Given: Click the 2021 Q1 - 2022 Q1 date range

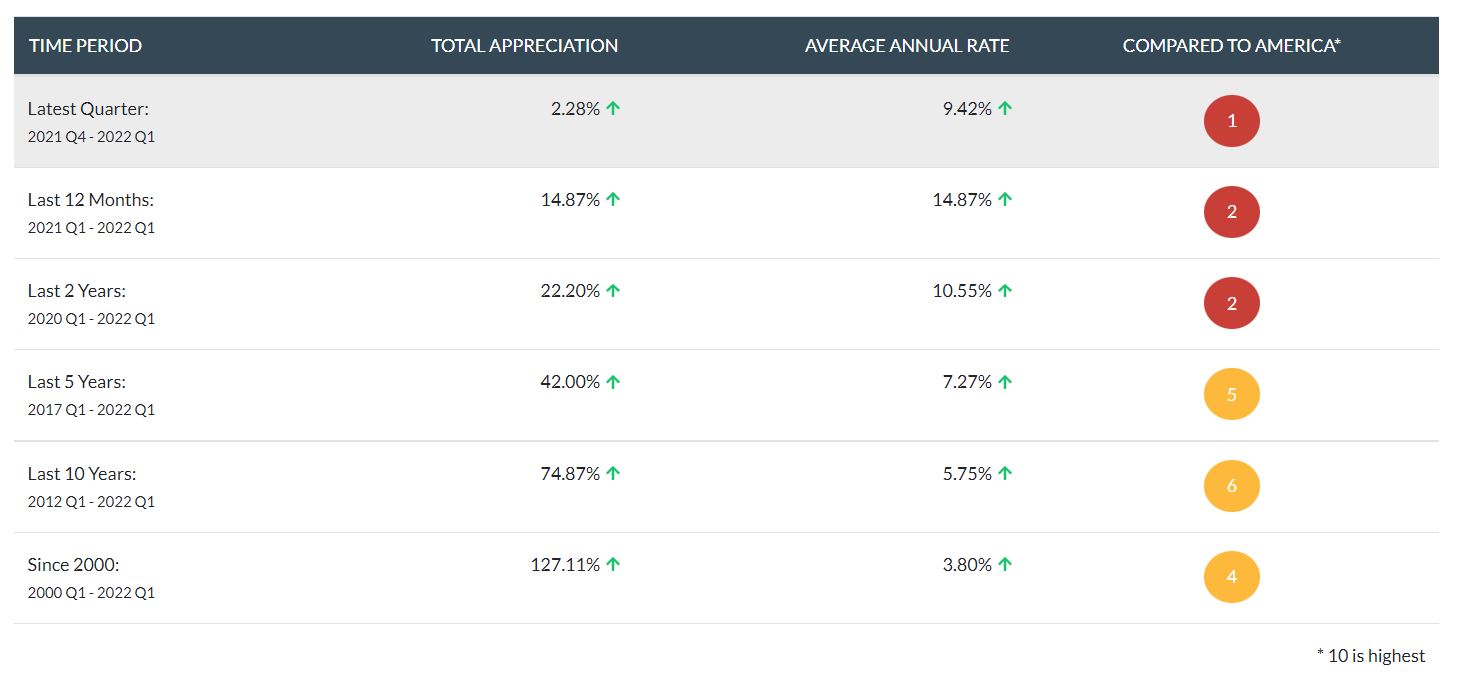Looking at the screenshot, I should click(x=91, y=228).
